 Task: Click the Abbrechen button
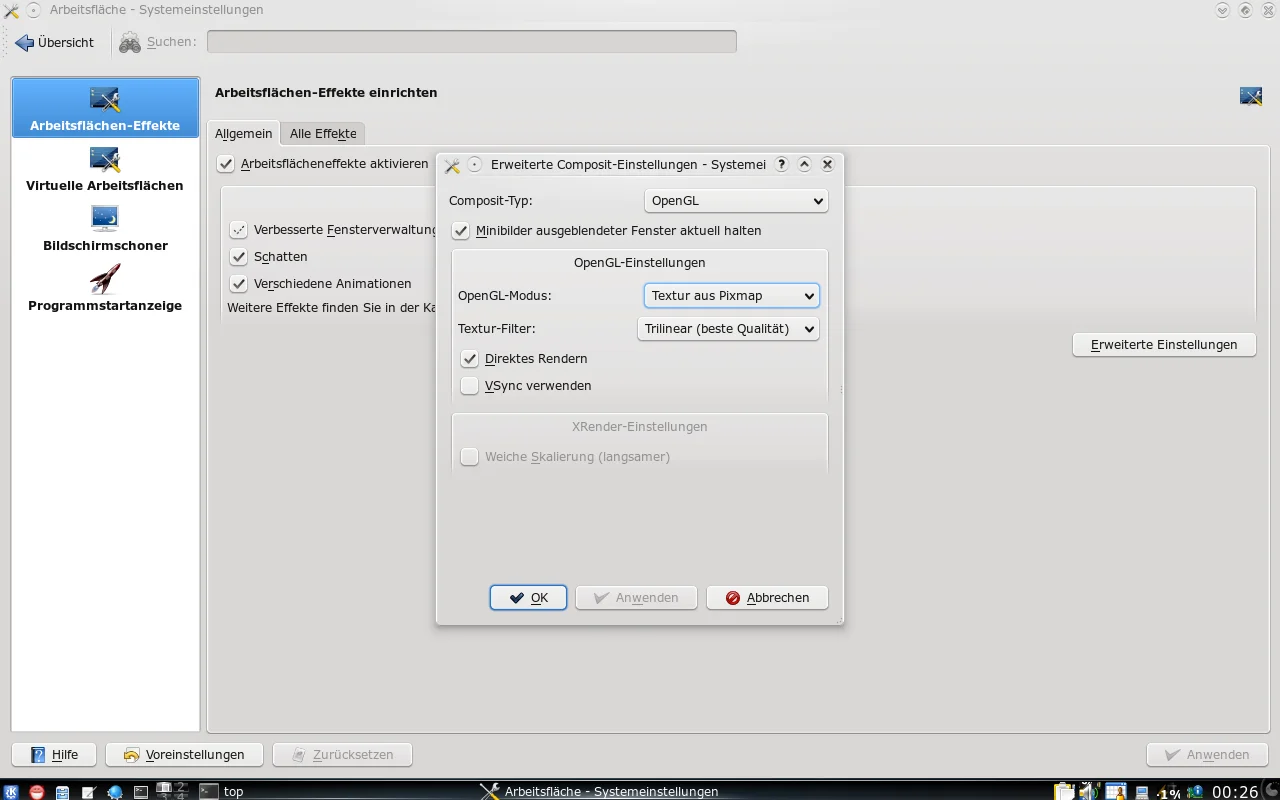tap(767, 598)
